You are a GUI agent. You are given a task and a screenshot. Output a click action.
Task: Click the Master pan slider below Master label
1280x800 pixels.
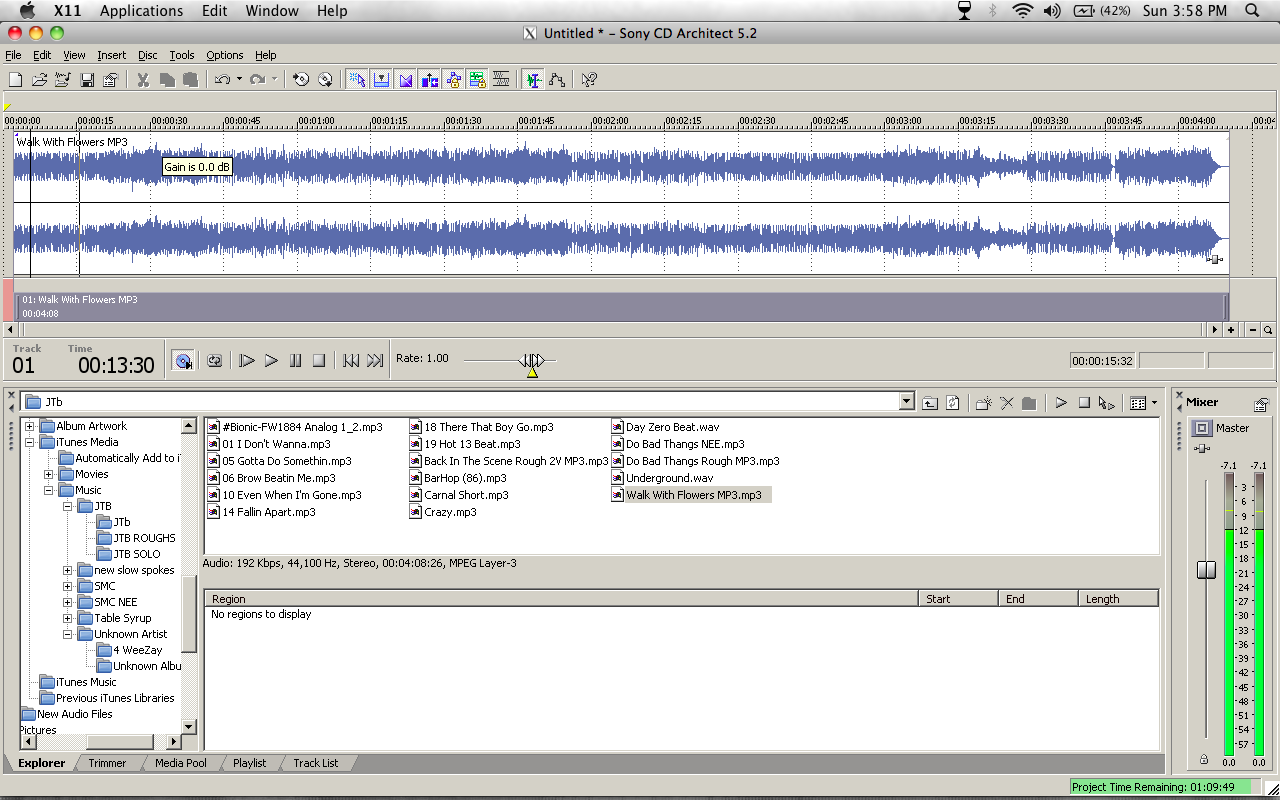[x=1202, y=448]
